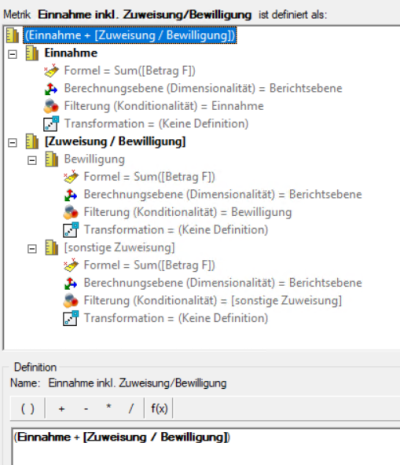
Task: Click the [sonstige Zuweisung] formula icon
Action: 71,265
